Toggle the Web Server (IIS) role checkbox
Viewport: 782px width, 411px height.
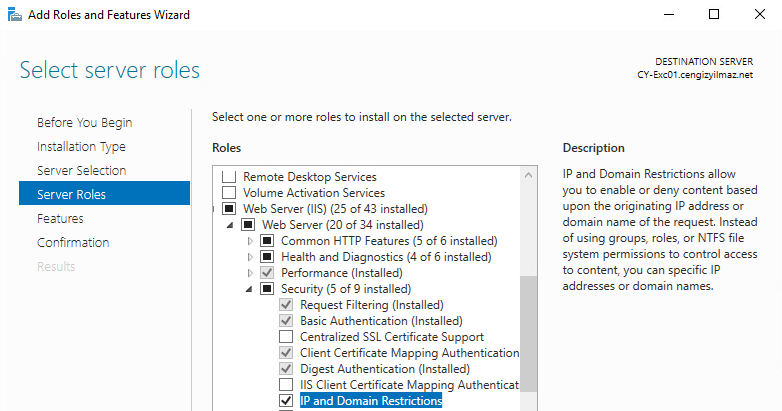pos(229,209)
